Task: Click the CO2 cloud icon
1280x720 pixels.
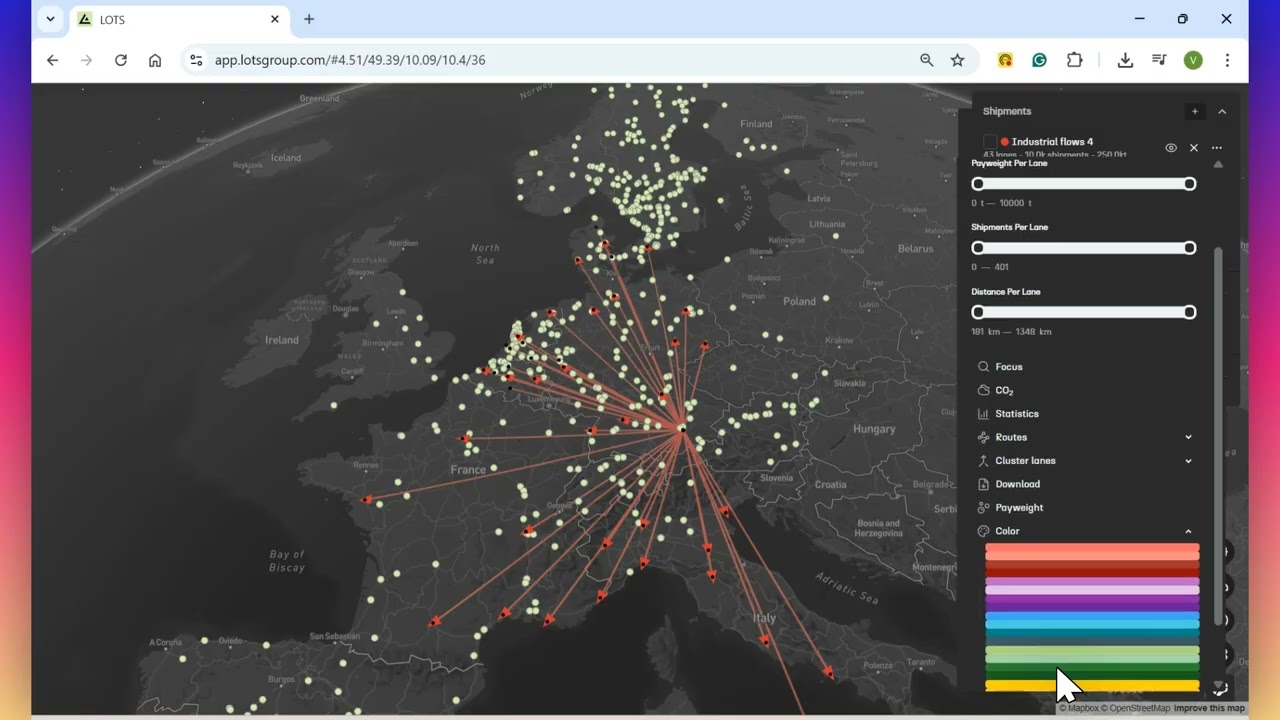Action: point(983,390)
